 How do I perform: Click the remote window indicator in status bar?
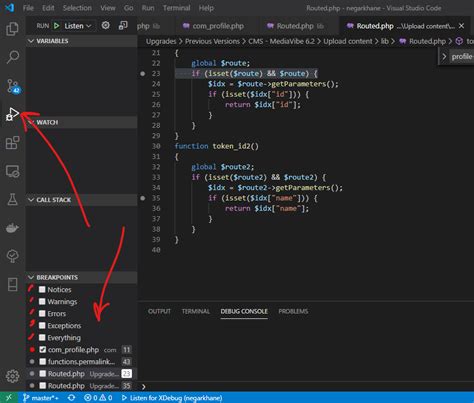coord(9,398)
